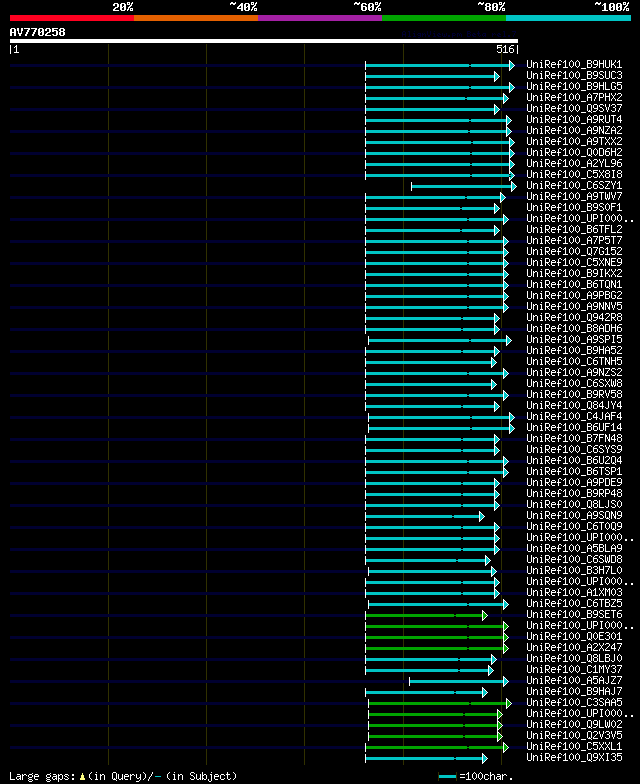Select the UniRef100_A1XM03 label
The width and height of the screenshot is (640, 784).
pos(574,592)
